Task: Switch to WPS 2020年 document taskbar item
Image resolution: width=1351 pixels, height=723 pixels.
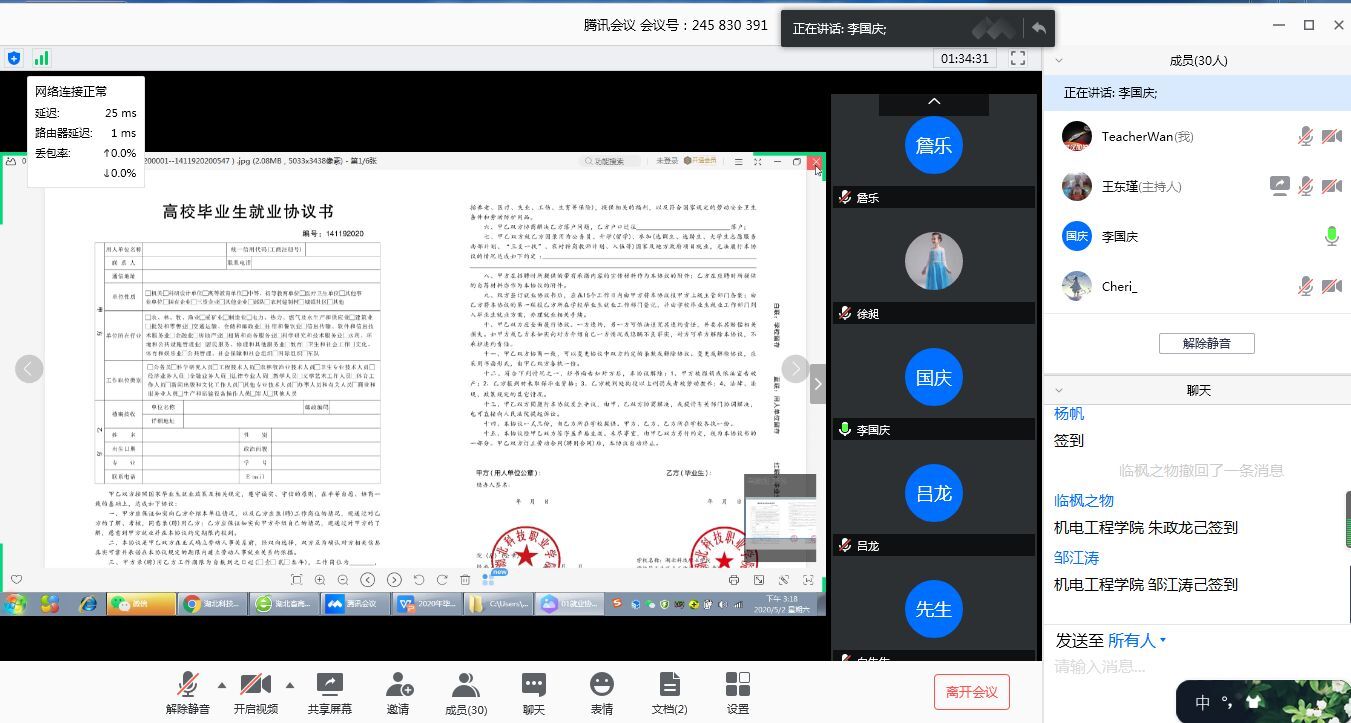Action: click(428, 604)
